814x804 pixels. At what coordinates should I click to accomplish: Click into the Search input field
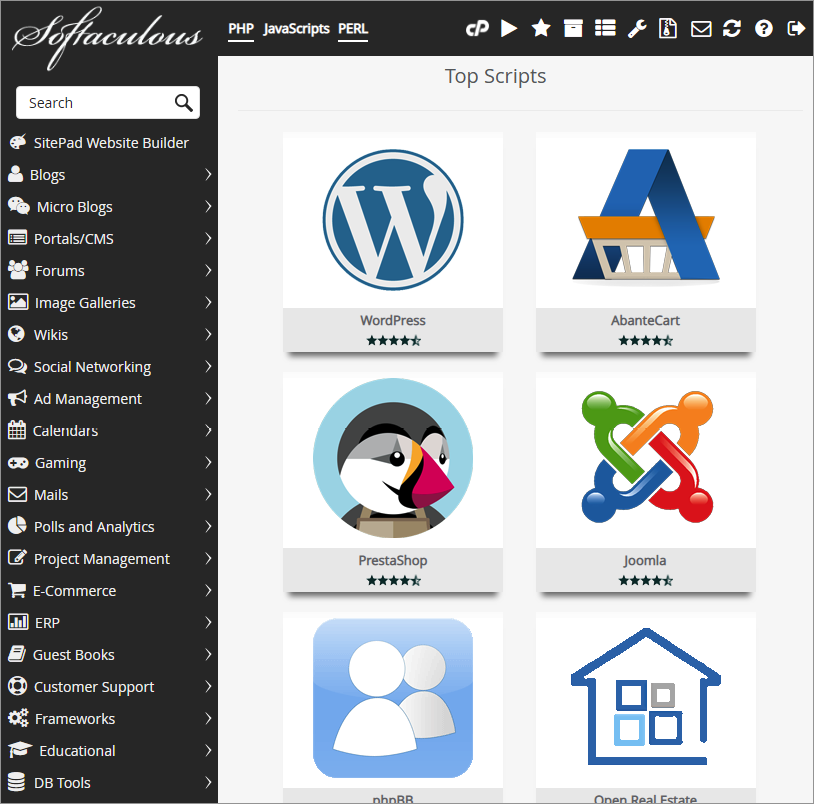pos(95,103)
